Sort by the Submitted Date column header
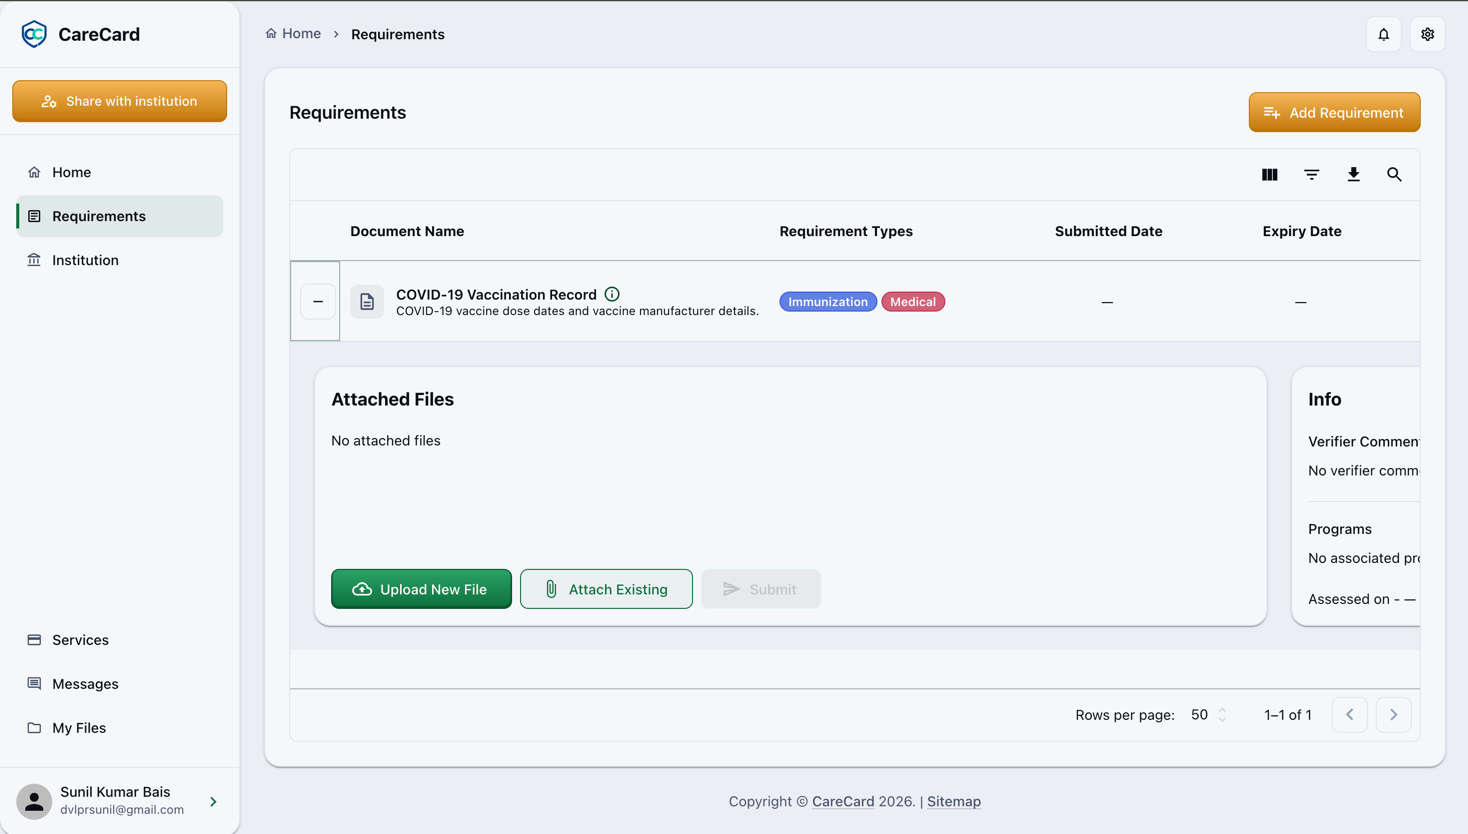This screenshot has width=1468, height=834. point(1108,231)
